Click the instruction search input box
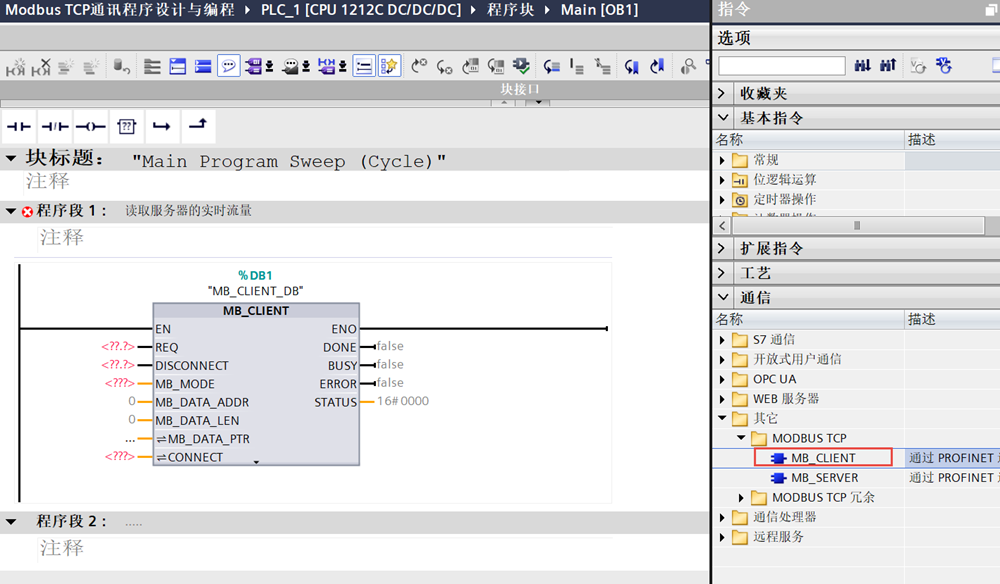 [x=781, y=66]
